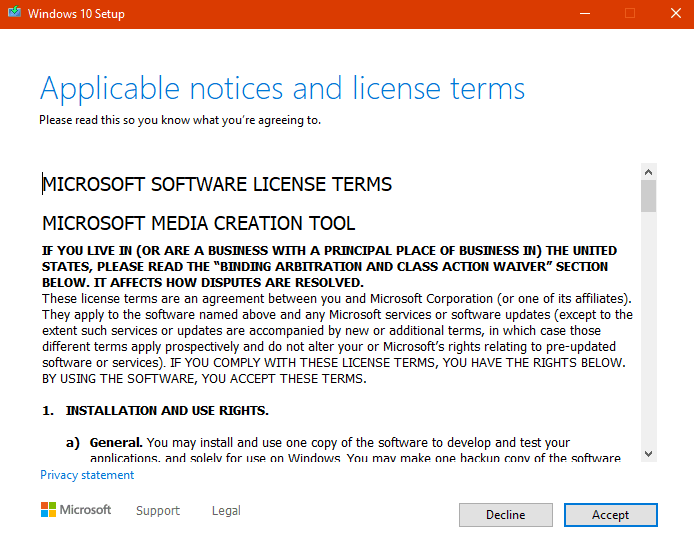Open the Legal link

[x=226, y=510]
